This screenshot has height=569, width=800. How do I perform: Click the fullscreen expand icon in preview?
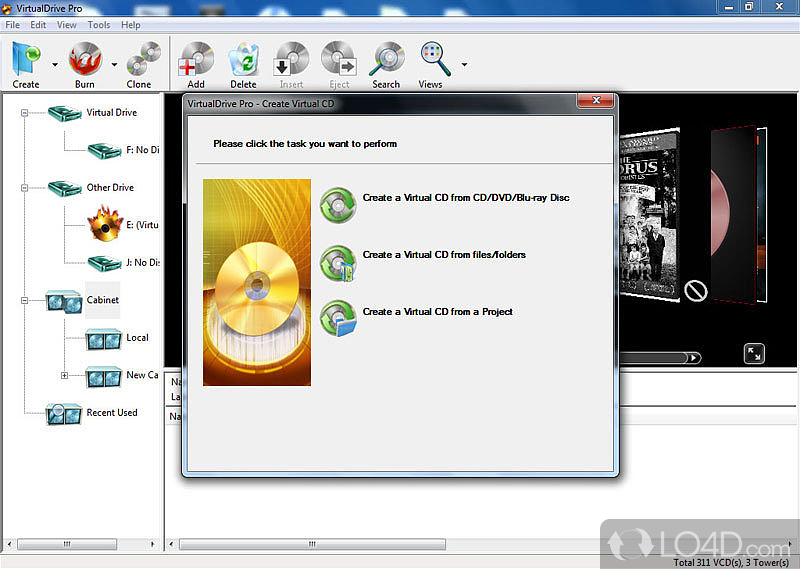click(x=754, y=353)
